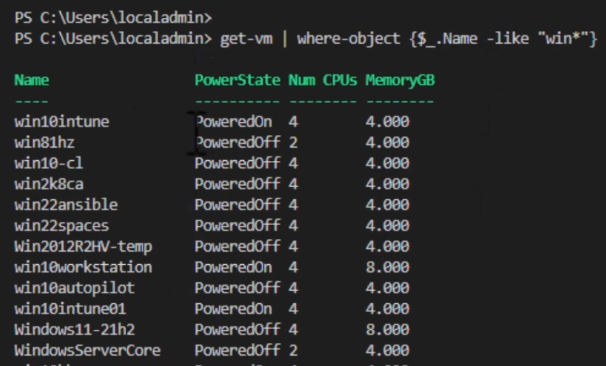Image resolution: width=606 pixels, height=366 pixels.
Task: Click the win10workstation VM name
Action: (x=83, y=267)
